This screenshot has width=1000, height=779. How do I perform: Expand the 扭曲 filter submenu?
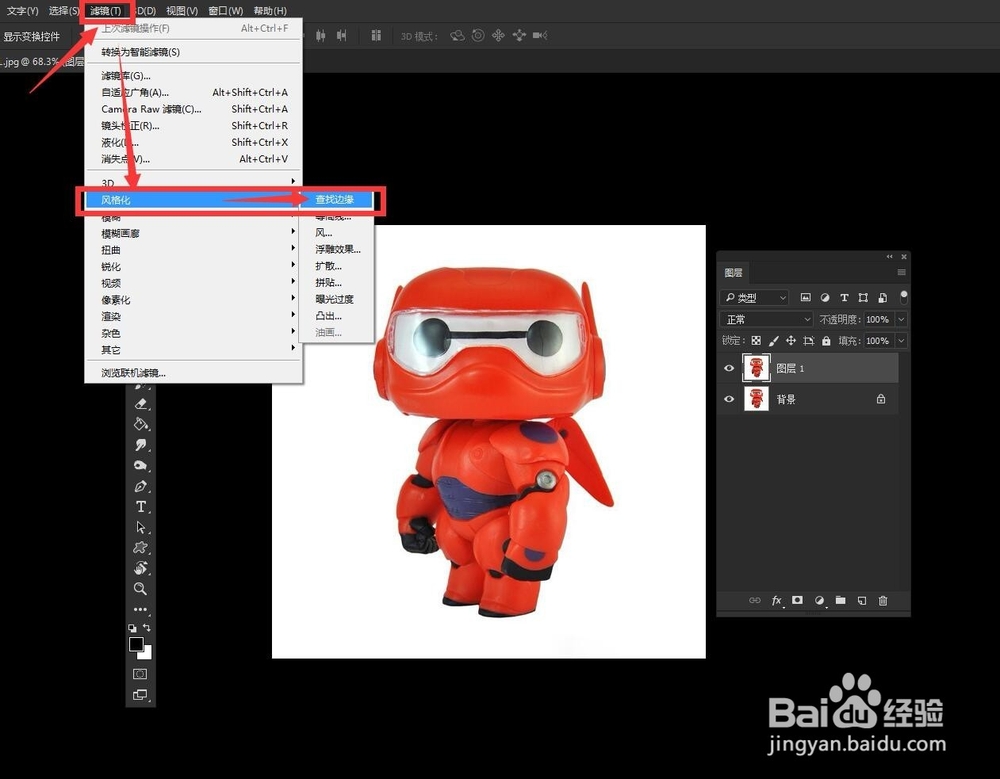pos(193,250)
